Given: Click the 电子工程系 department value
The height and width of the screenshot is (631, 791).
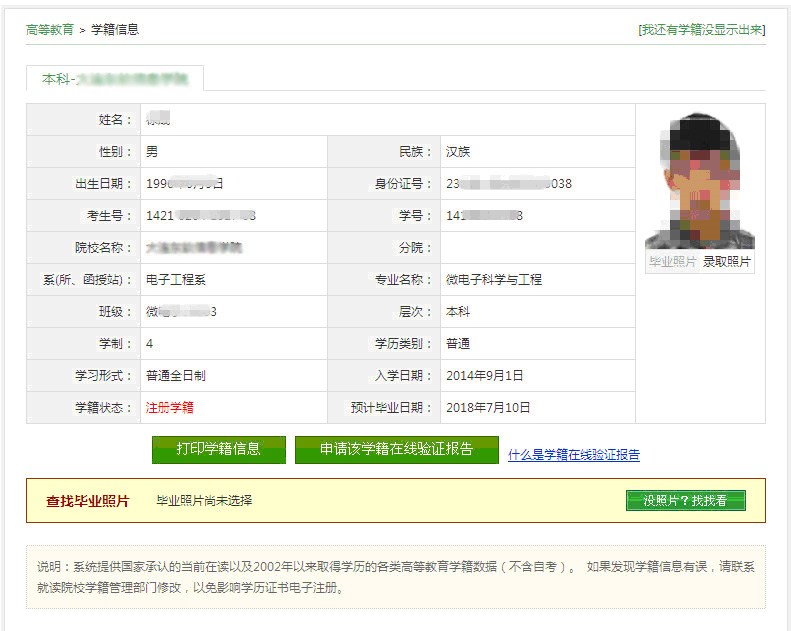Looking at the screenshot, I should click(x=176, y=280).
